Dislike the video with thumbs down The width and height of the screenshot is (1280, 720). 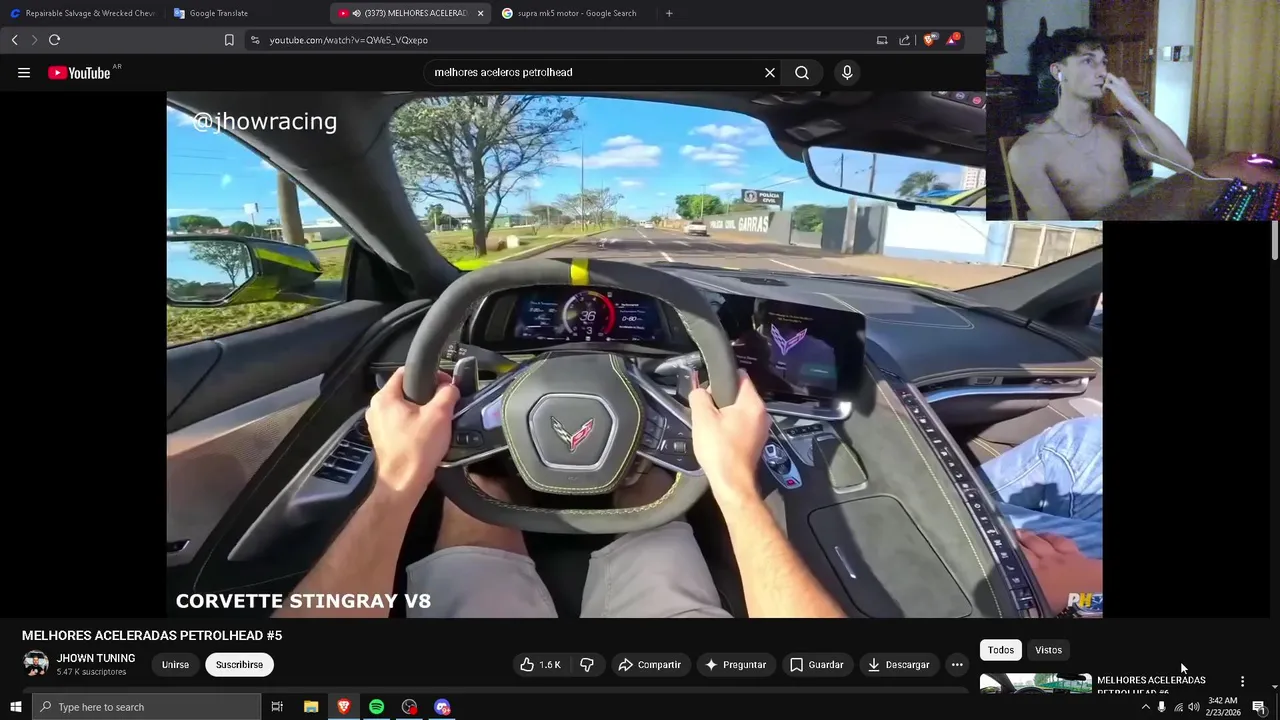point(587,664)
